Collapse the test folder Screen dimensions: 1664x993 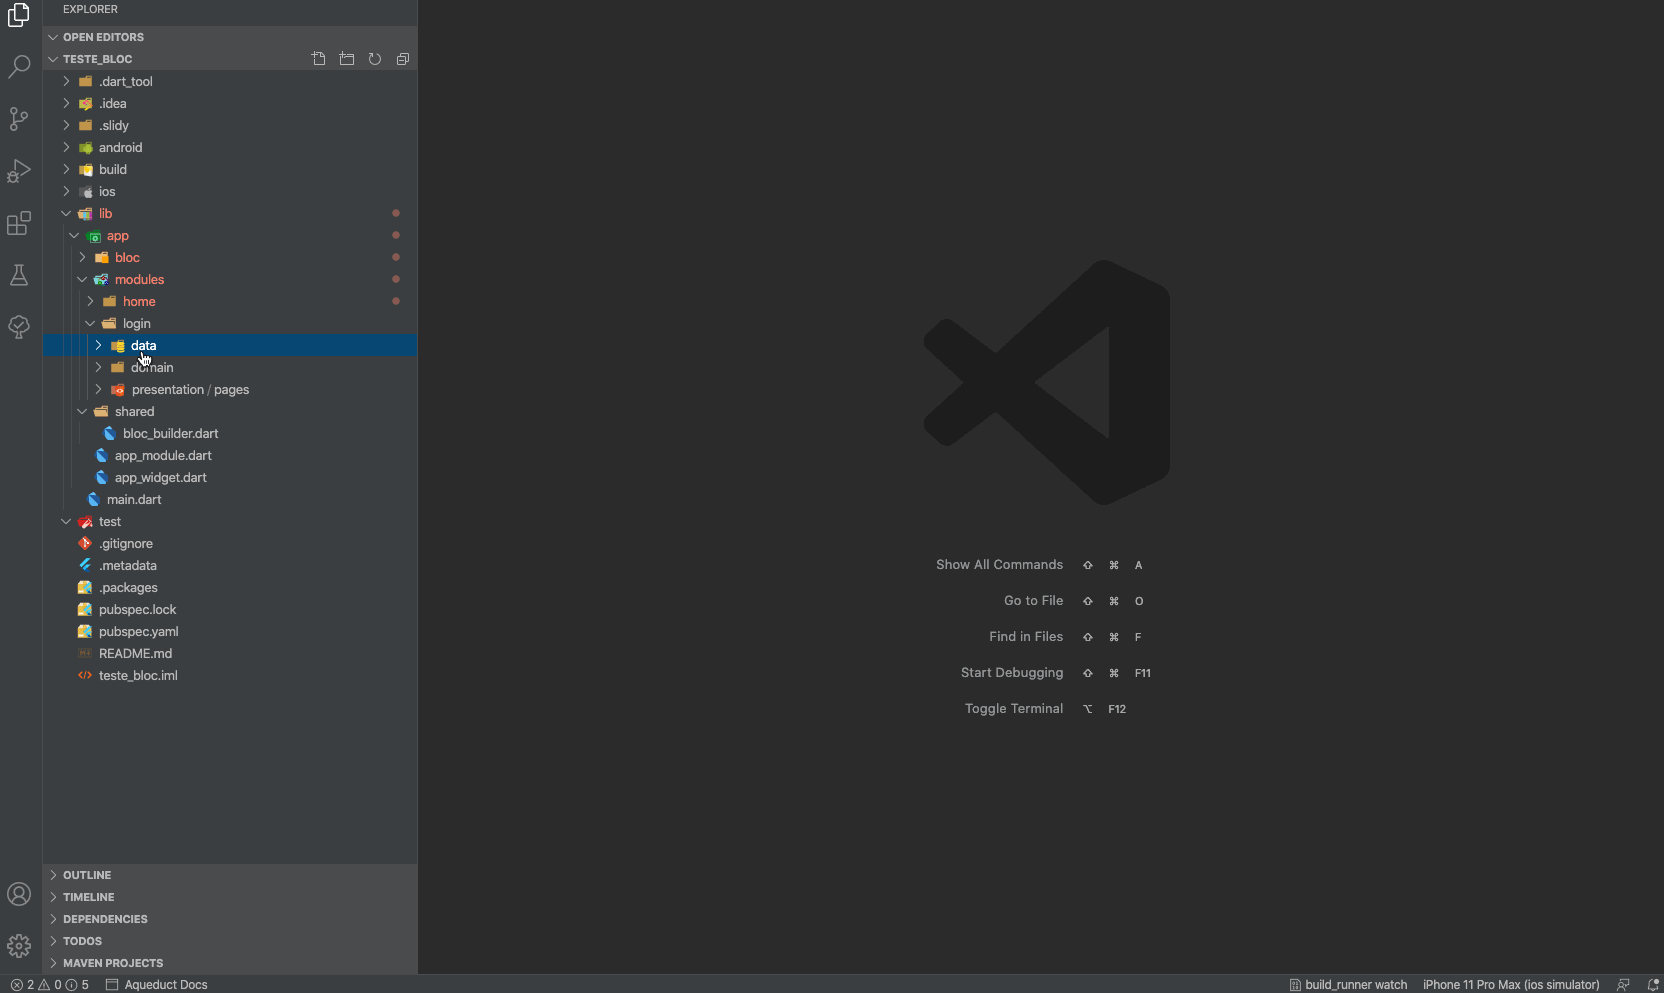230,522
